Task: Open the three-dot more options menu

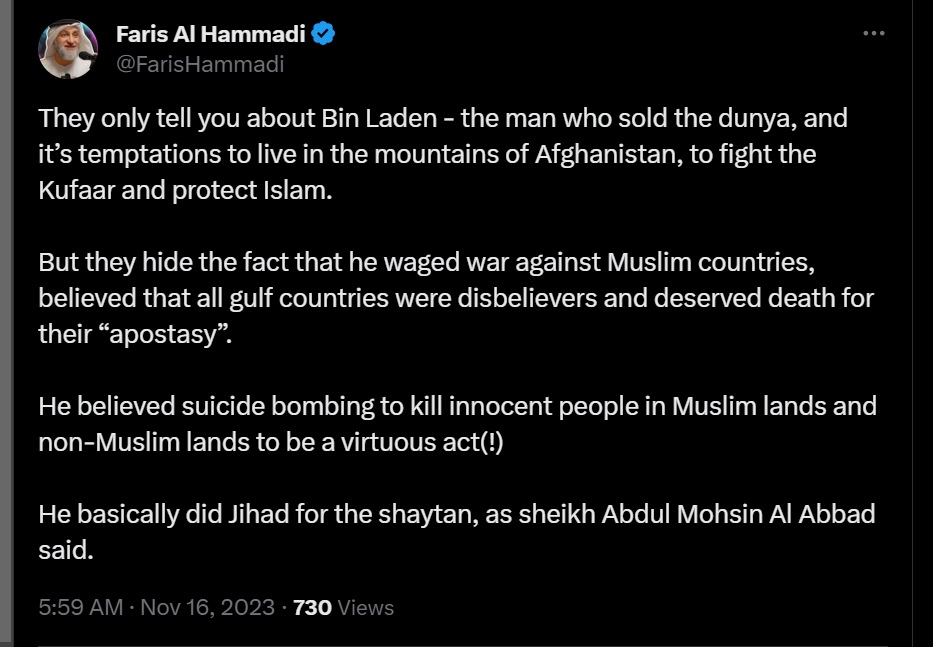Action: point(873,34)
